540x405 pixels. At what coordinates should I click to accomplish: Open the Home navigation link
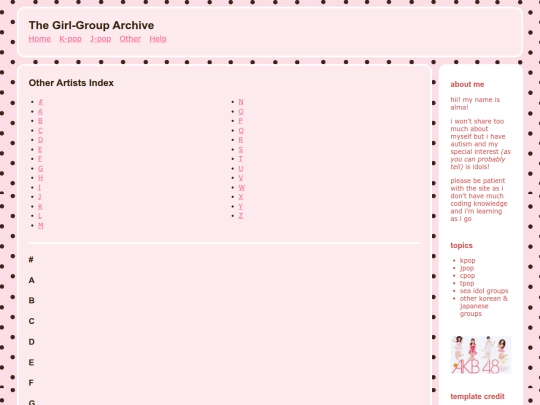click(x=40, y=39)
